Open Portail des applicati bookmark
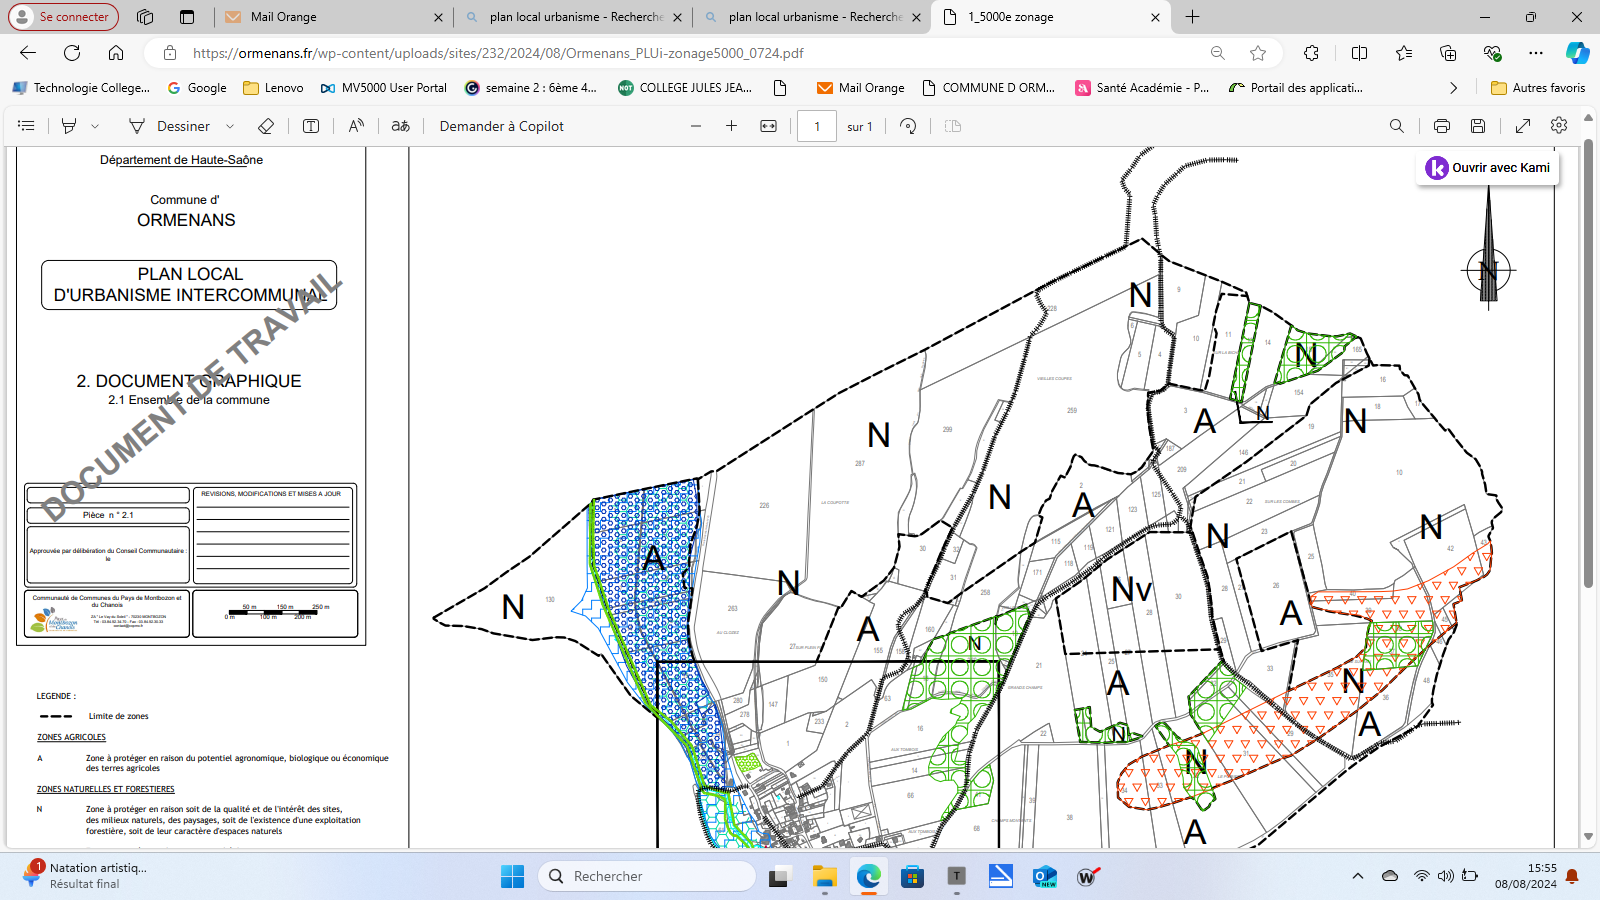This screenshot has height=900, width=1600. pyautogui.click(x=1296, y=88)
